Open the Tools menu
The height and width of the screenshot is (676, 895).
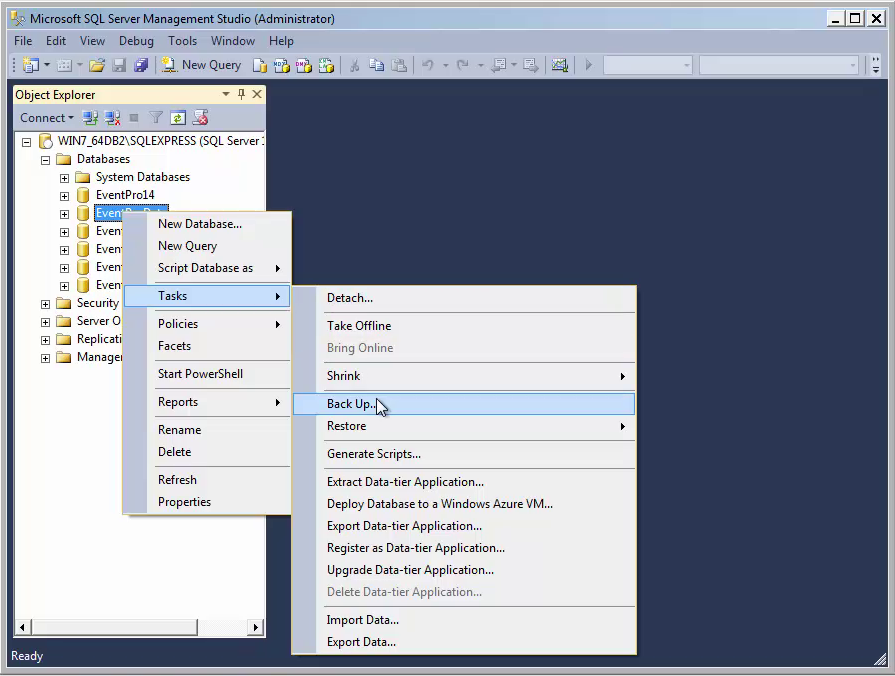coord(182,41)
